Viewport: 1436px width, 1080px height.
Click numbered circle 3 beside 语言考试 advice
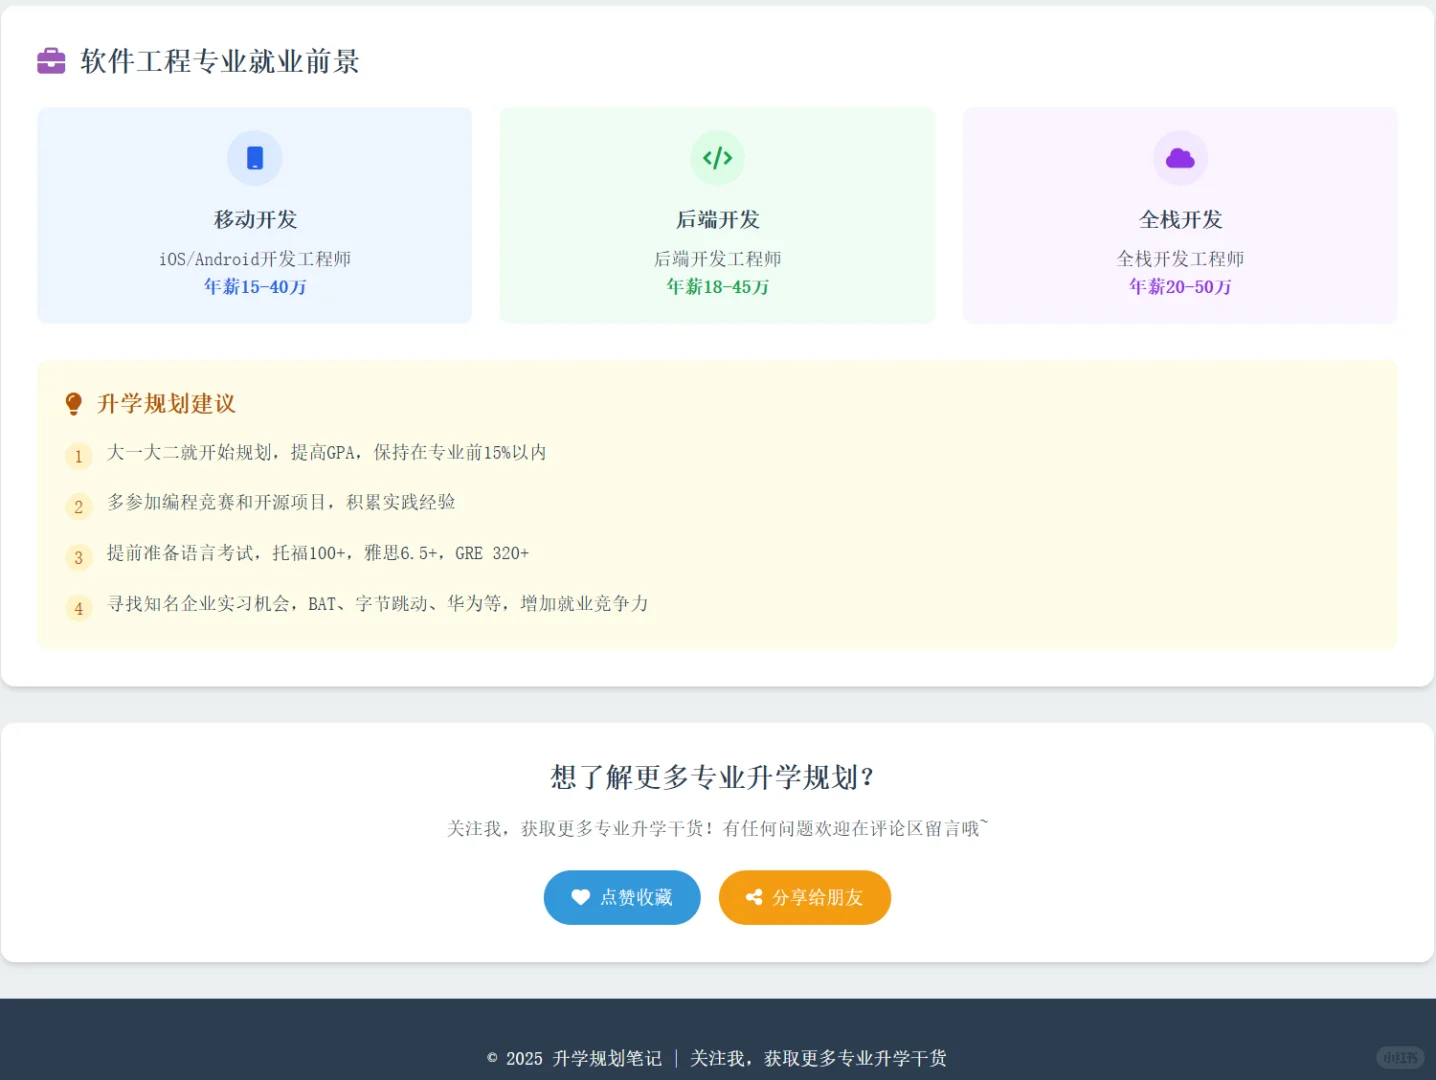click(x=78, y=557)
